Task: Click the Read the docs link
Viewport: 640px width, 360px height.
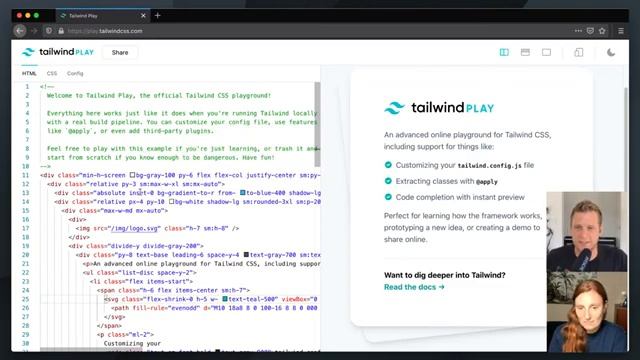Action: (x=414, y=287)
